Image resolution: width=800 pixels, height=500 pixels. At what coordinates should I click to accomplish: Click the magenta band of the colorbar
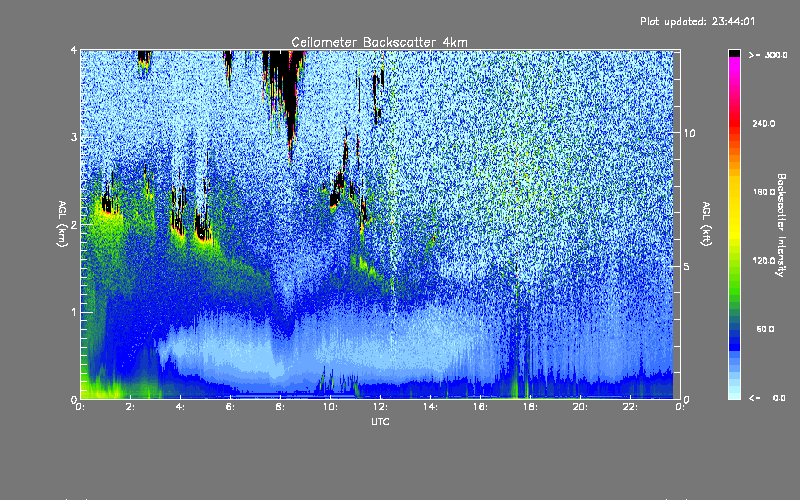(734, 65)
